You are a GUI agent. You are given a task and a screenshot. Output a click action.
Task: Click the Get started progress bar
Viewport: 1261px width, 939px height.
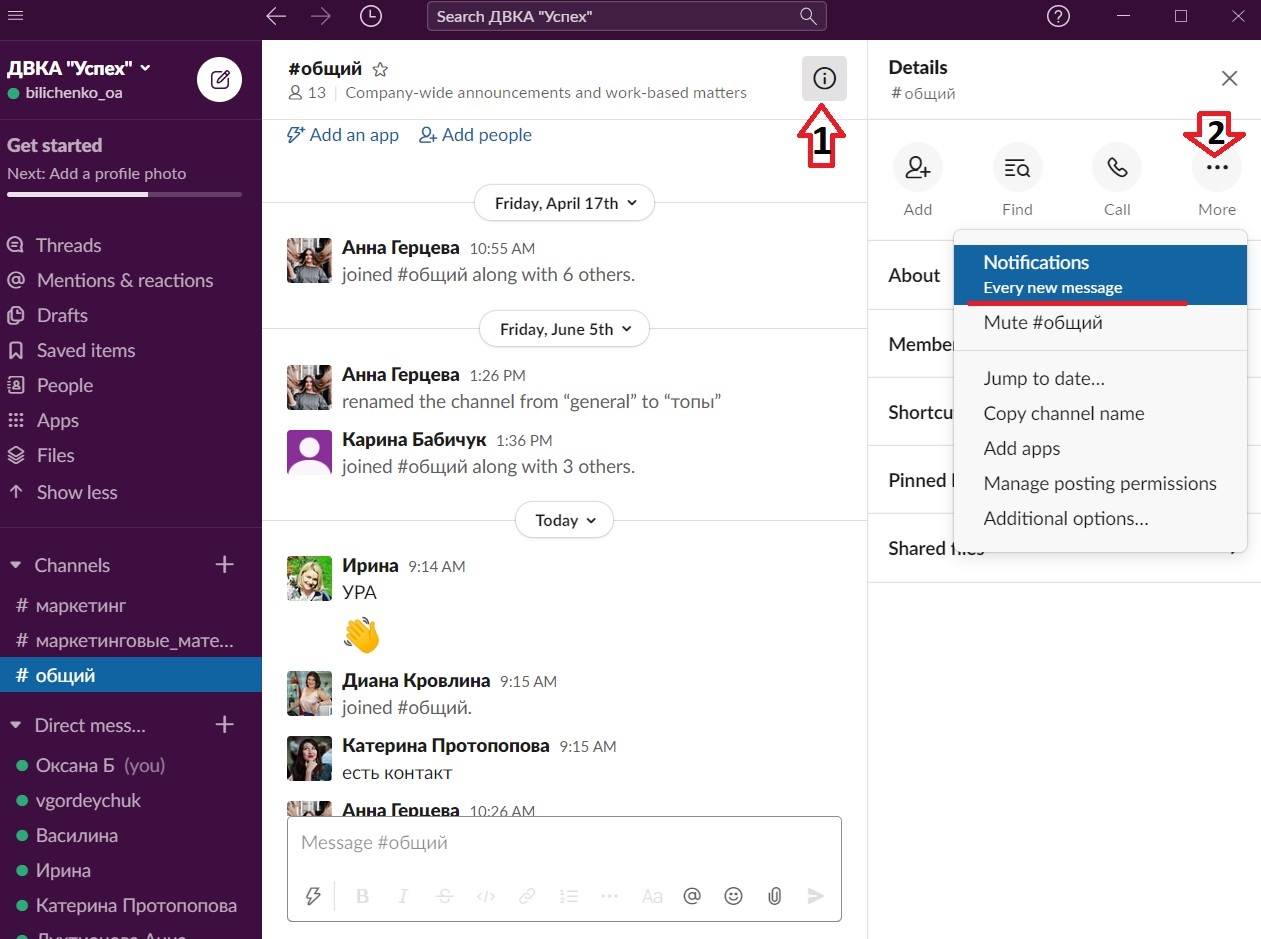point(124,194)
